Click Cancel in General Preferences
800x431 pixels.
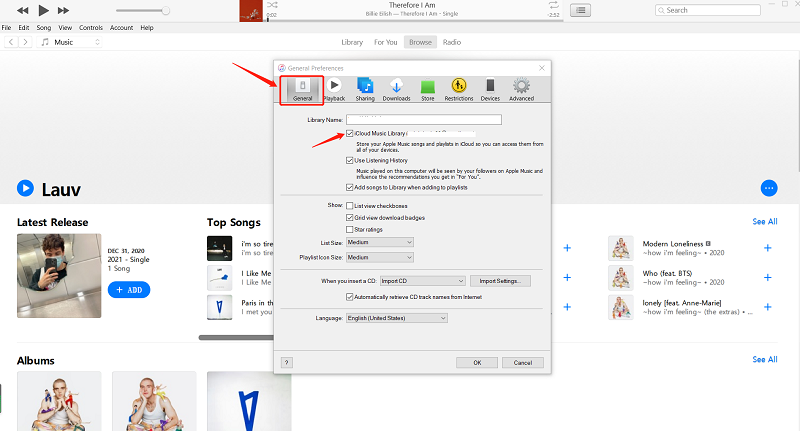(522, 363)
